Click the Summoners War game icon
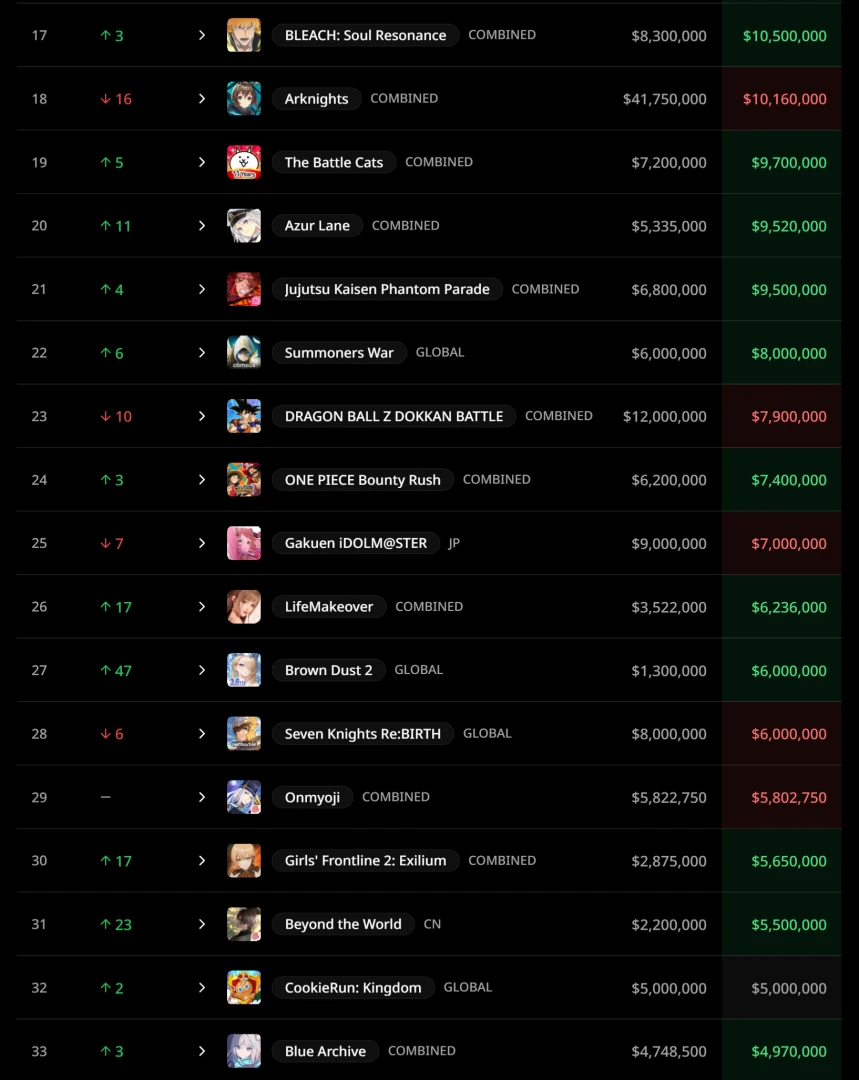 244,353
